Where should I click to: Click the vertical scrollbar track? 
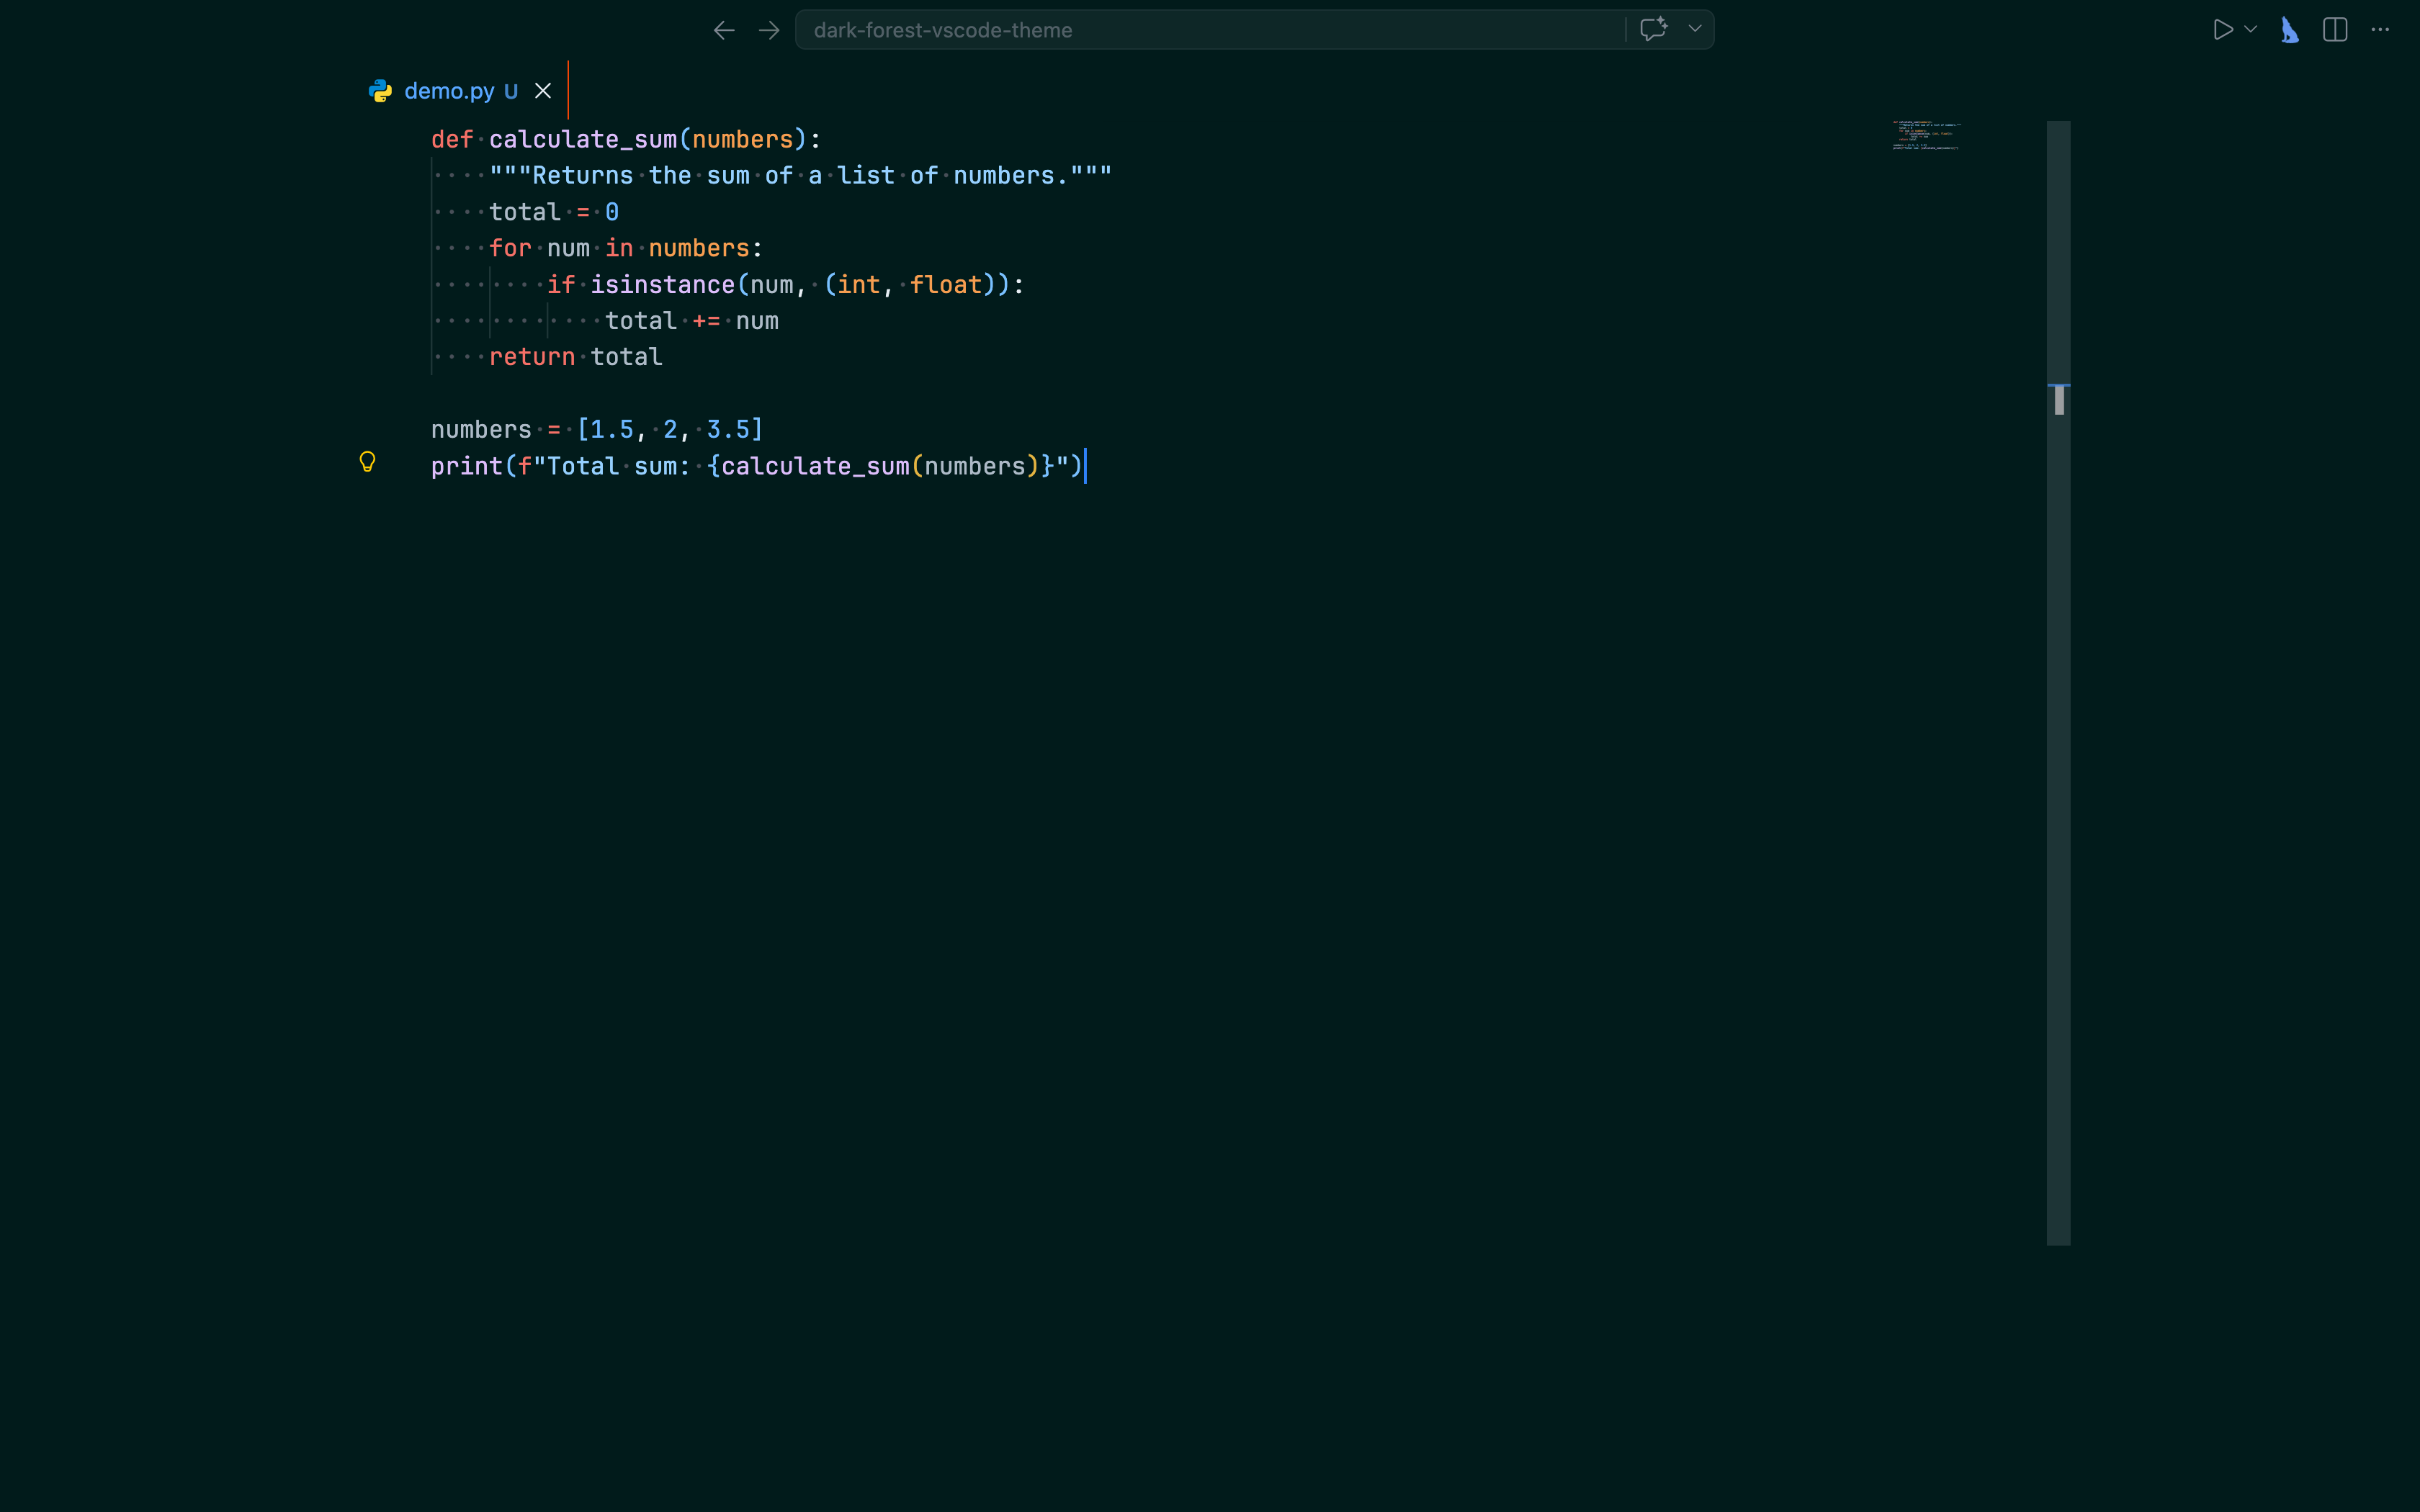coord(2058,682)
